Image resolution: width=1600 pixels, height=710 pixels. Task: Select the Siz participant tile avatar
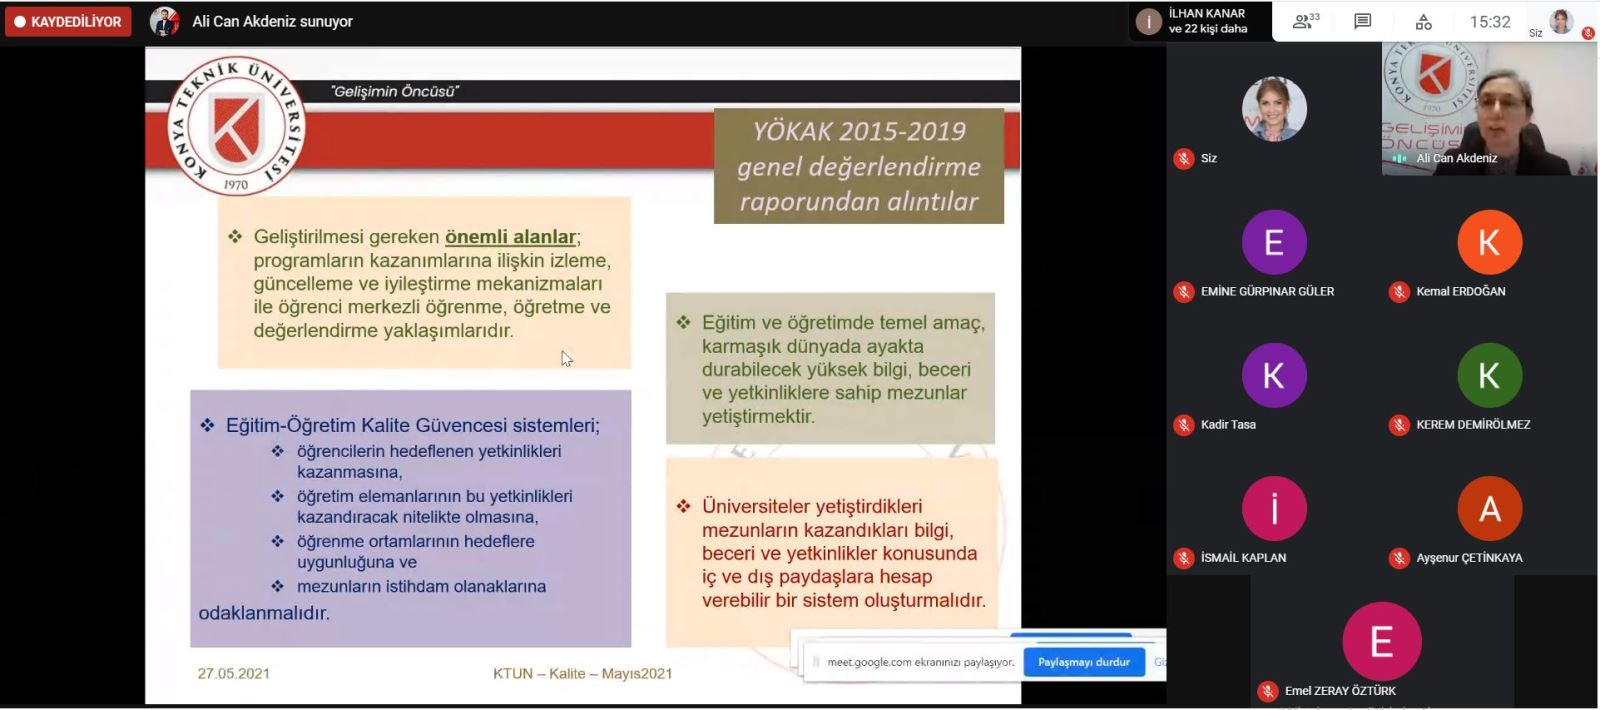click(x=1273, y=109)
